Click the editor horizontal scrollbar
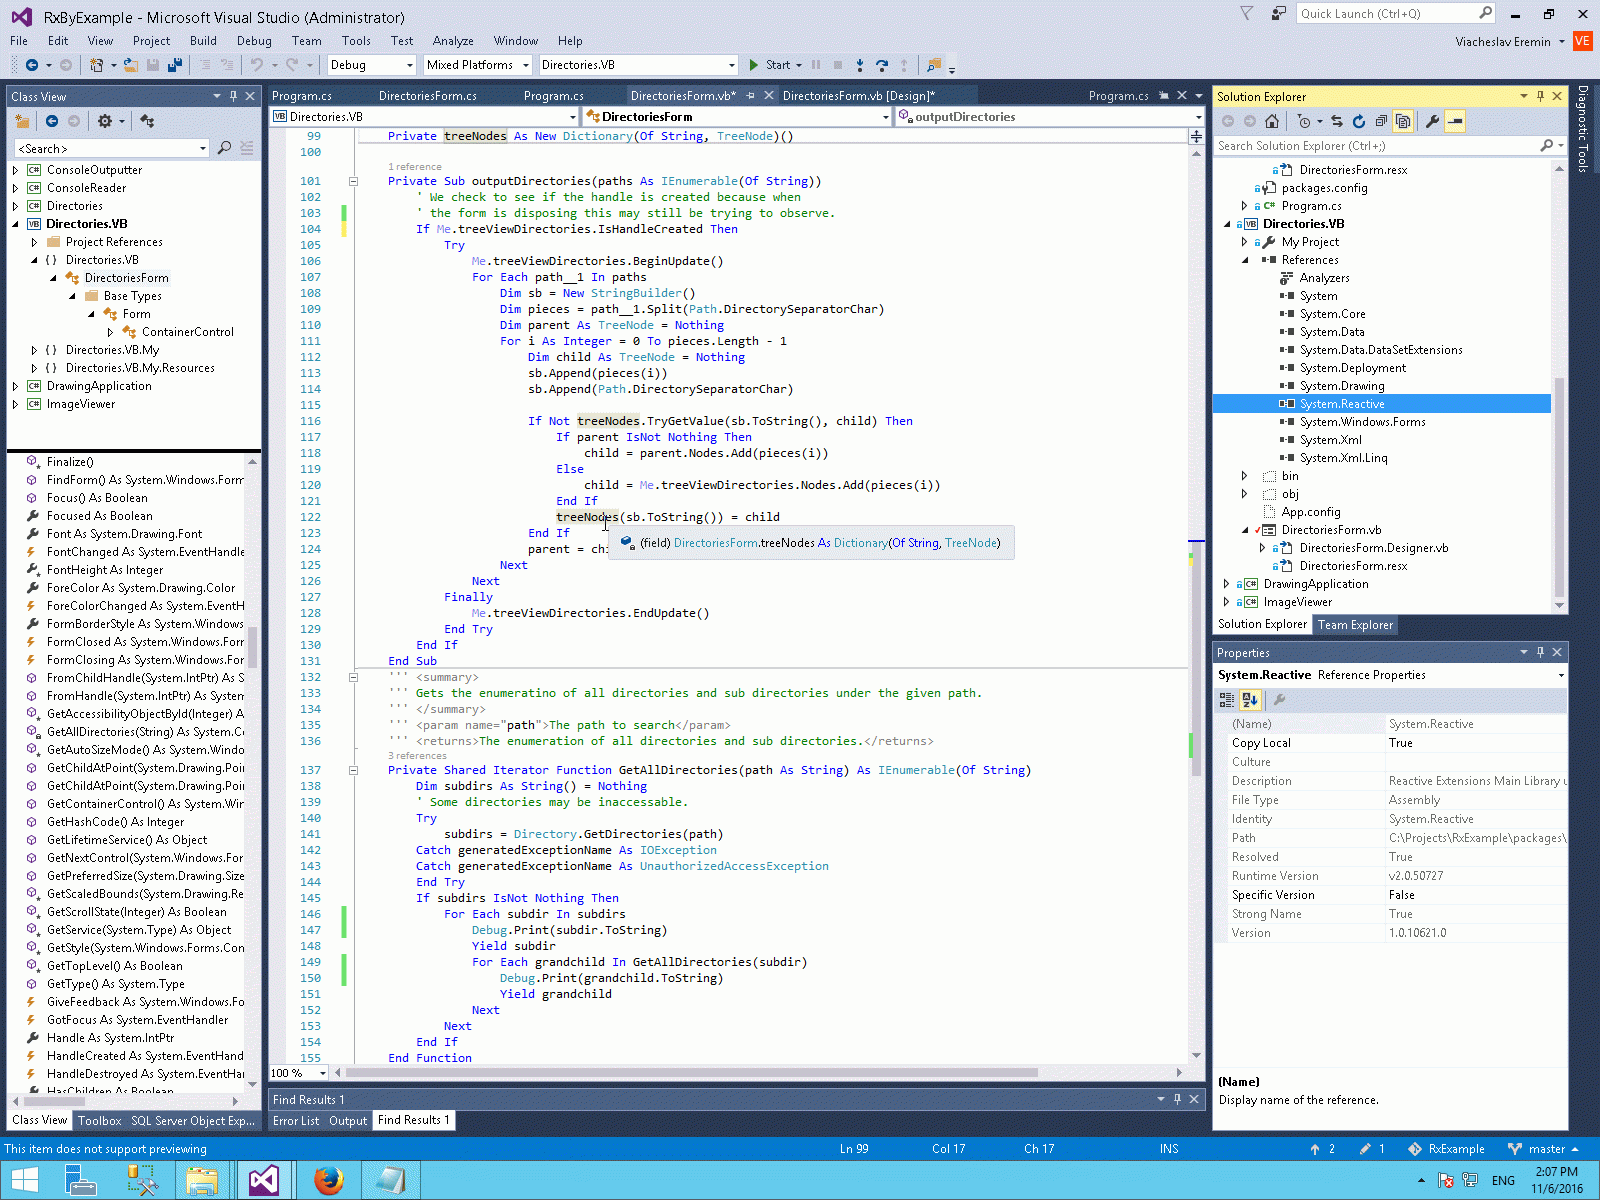The width and height of the screenshot is (1600, 1200). [690, 1073]
